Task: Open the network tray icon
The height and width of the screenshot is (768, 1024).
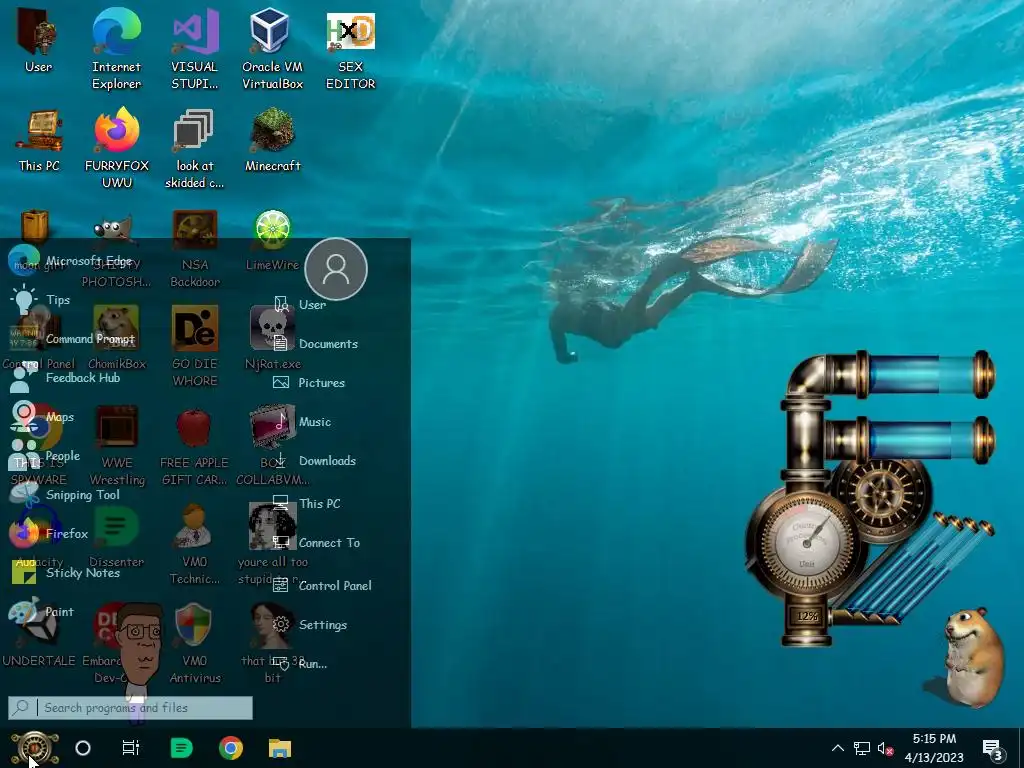Action: (x=862, y=749)
